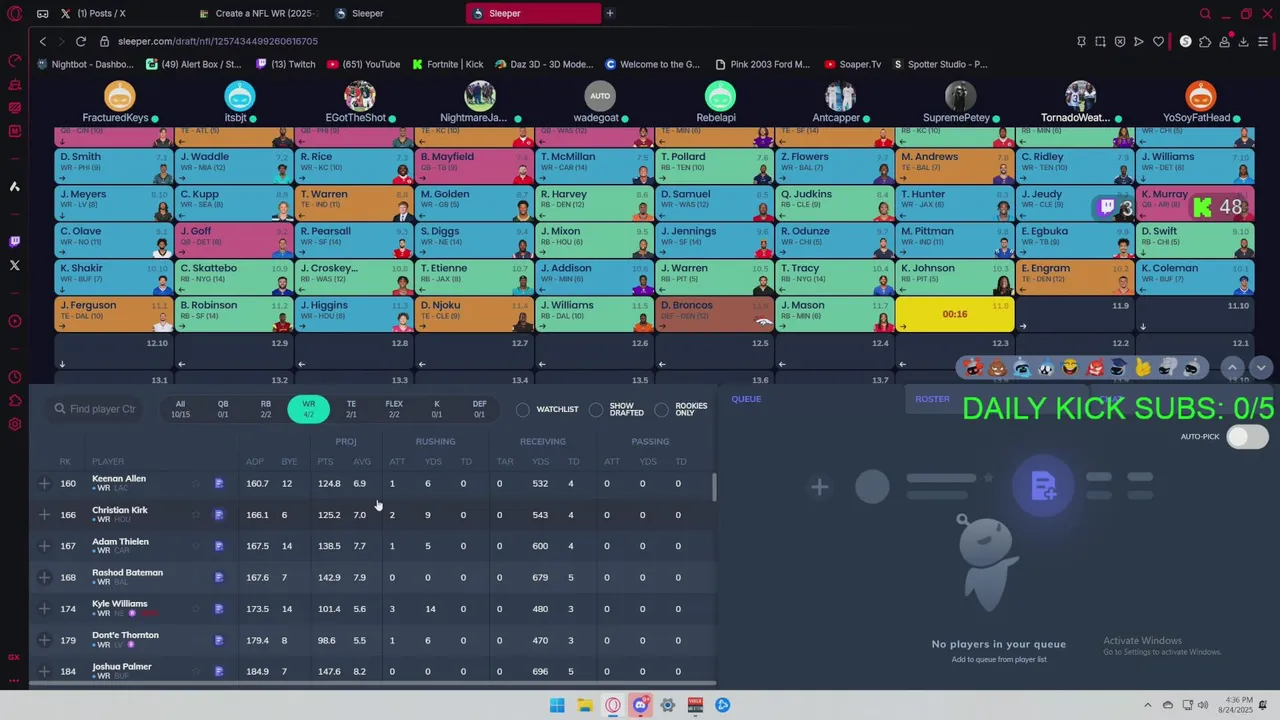Switch to the Roster panel tab
1280x720 pixels.
point(932,399)
